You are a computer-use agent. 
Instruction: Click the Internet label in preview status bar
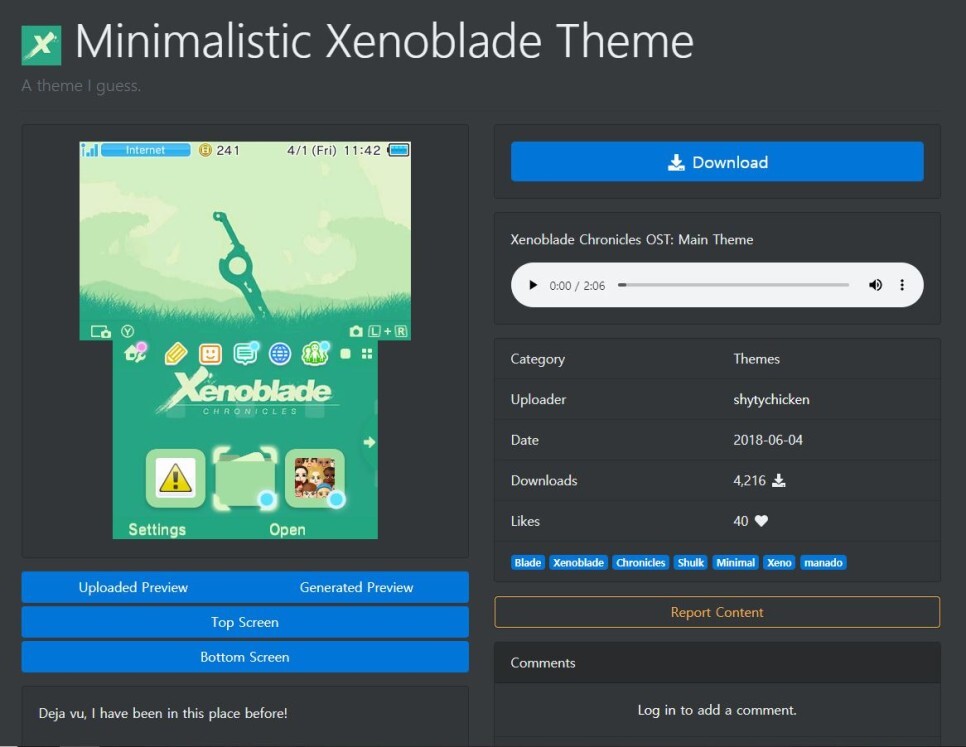click(145, 150)
